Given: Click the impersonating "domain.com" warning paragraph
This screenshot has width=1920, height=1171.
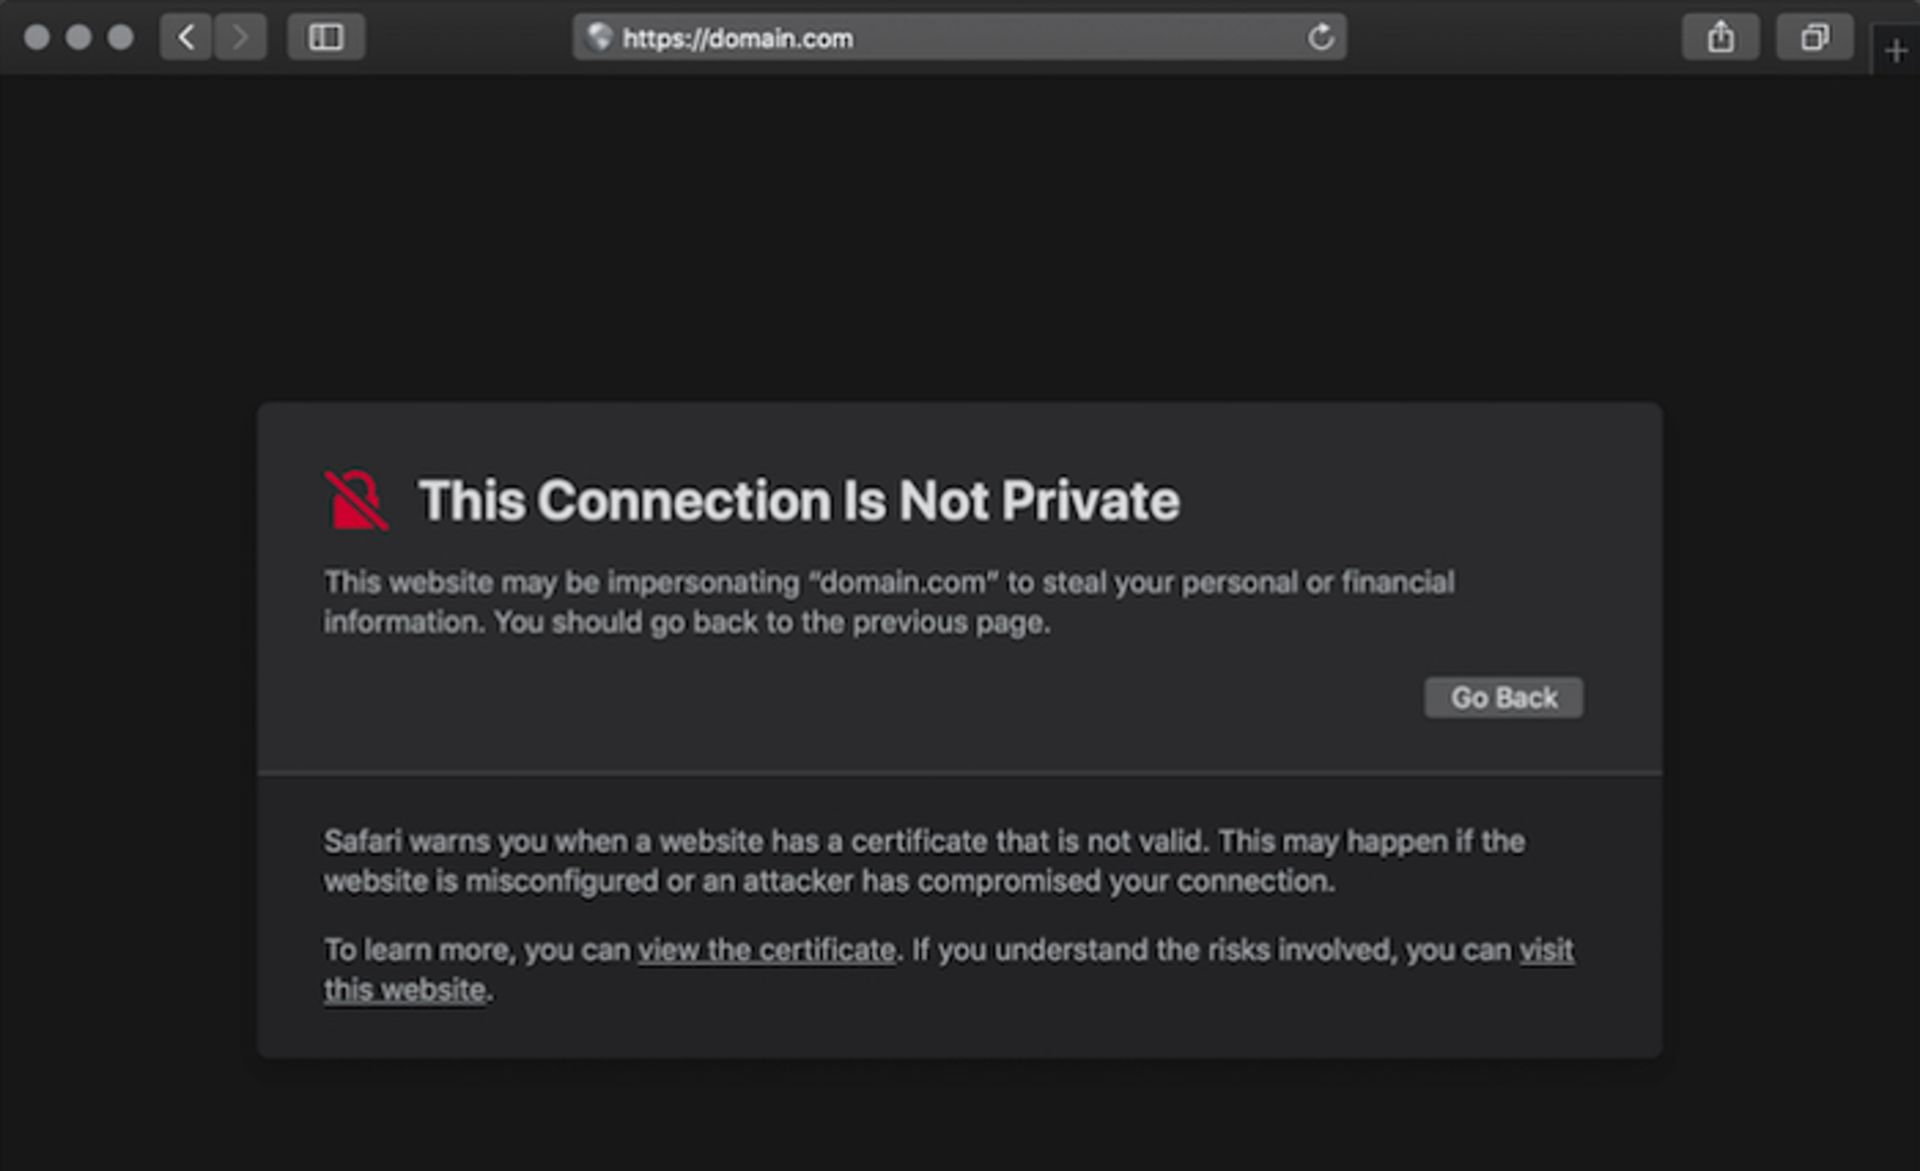Looking at the screenshot, I should tap(888, 602).
